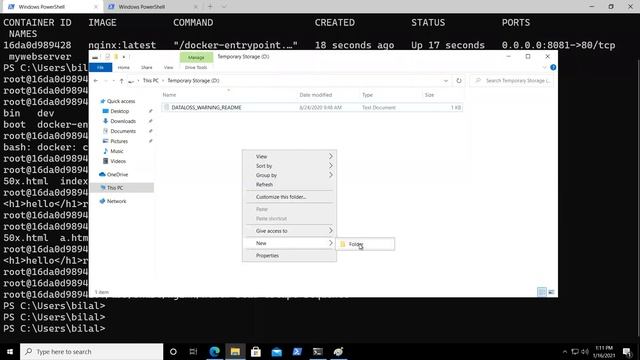Viewport: 640px width, 360px height.
Task: Open quick access toolbar customize dropdown
Action: pyautogui.click(x=124, y=57)
